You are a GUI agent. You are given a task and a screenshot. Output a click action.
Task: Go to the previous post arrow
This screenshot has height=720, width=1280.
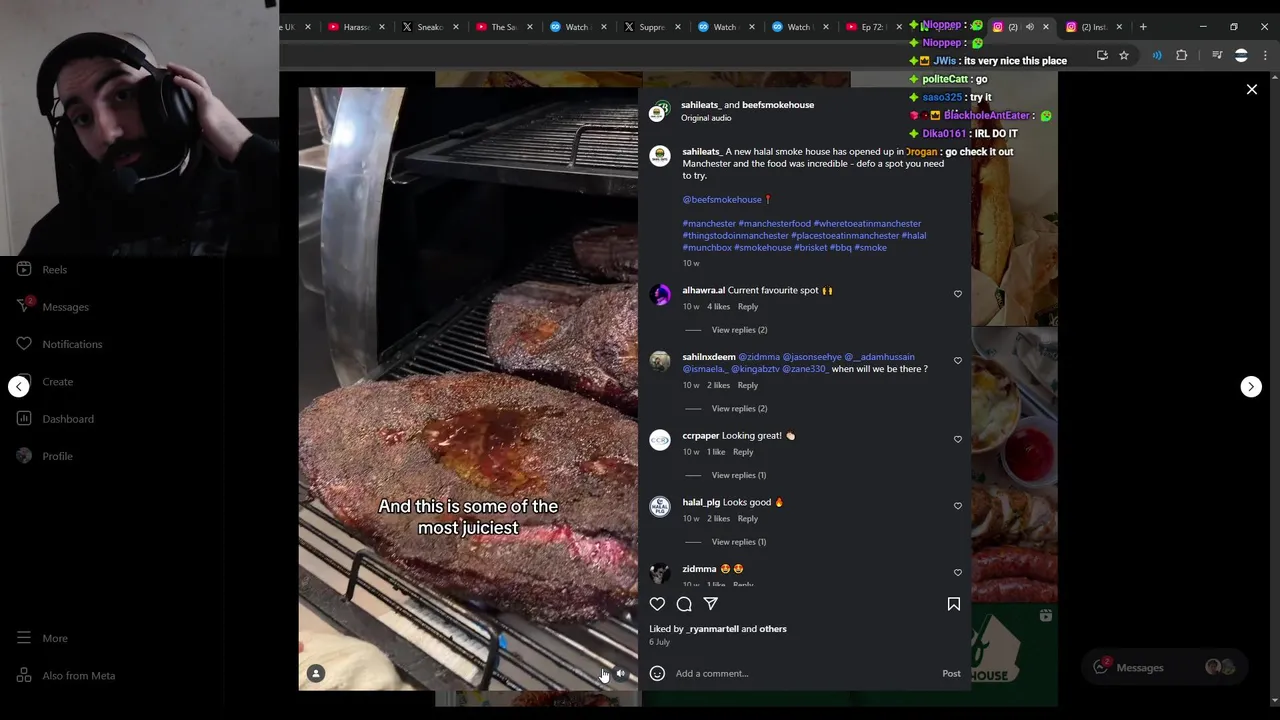[19, 387]
